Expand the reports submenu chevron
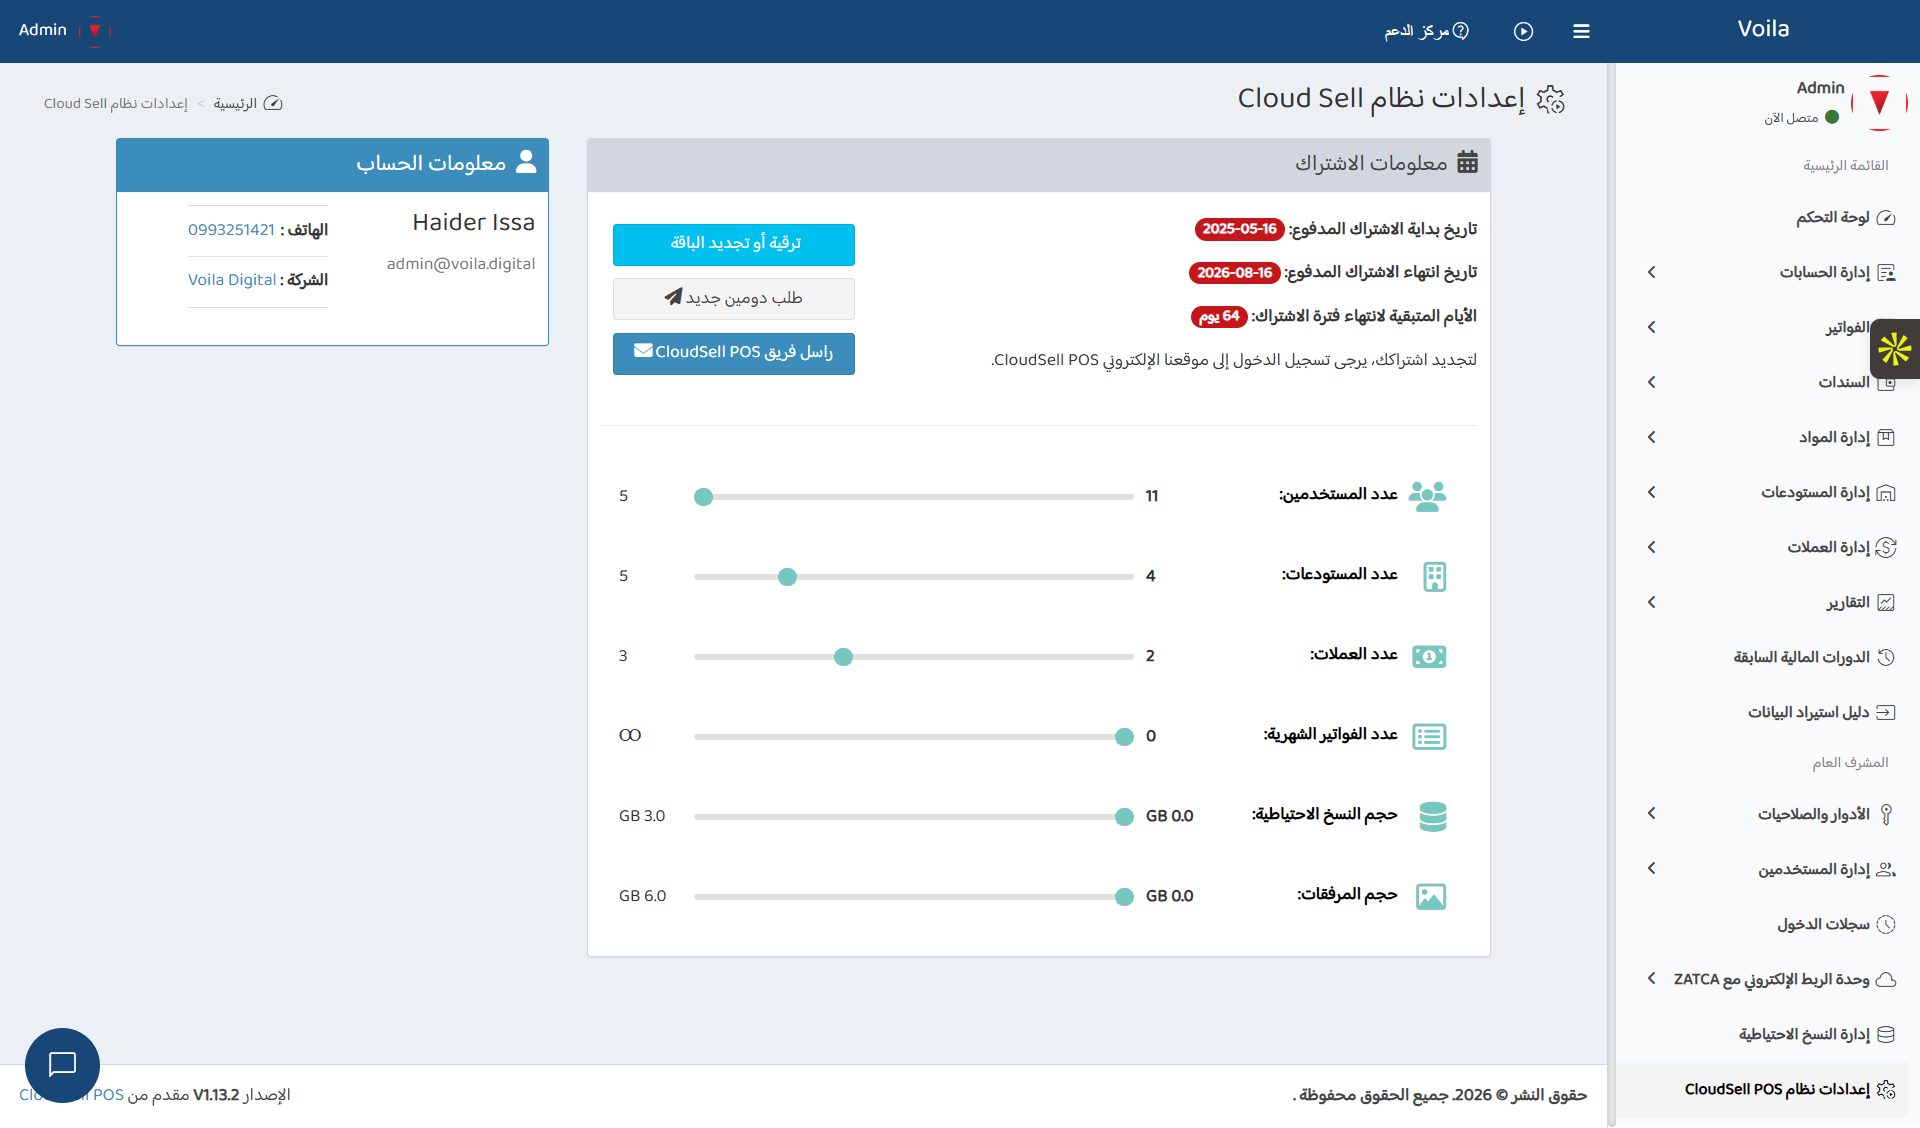Screen dimensions: 1920x1128 [1652, 602]
